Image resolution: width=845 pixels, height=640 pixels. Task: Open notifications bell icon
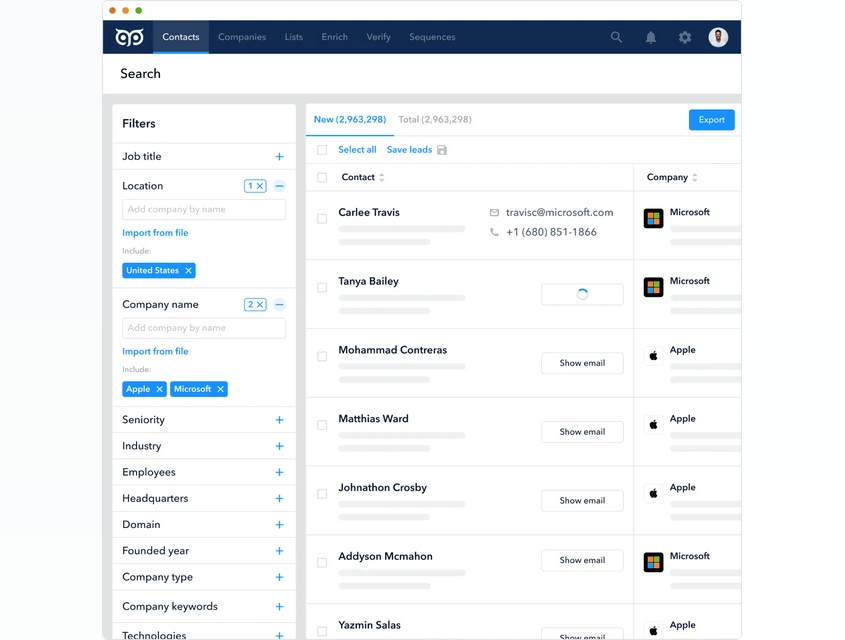point(651,37)
